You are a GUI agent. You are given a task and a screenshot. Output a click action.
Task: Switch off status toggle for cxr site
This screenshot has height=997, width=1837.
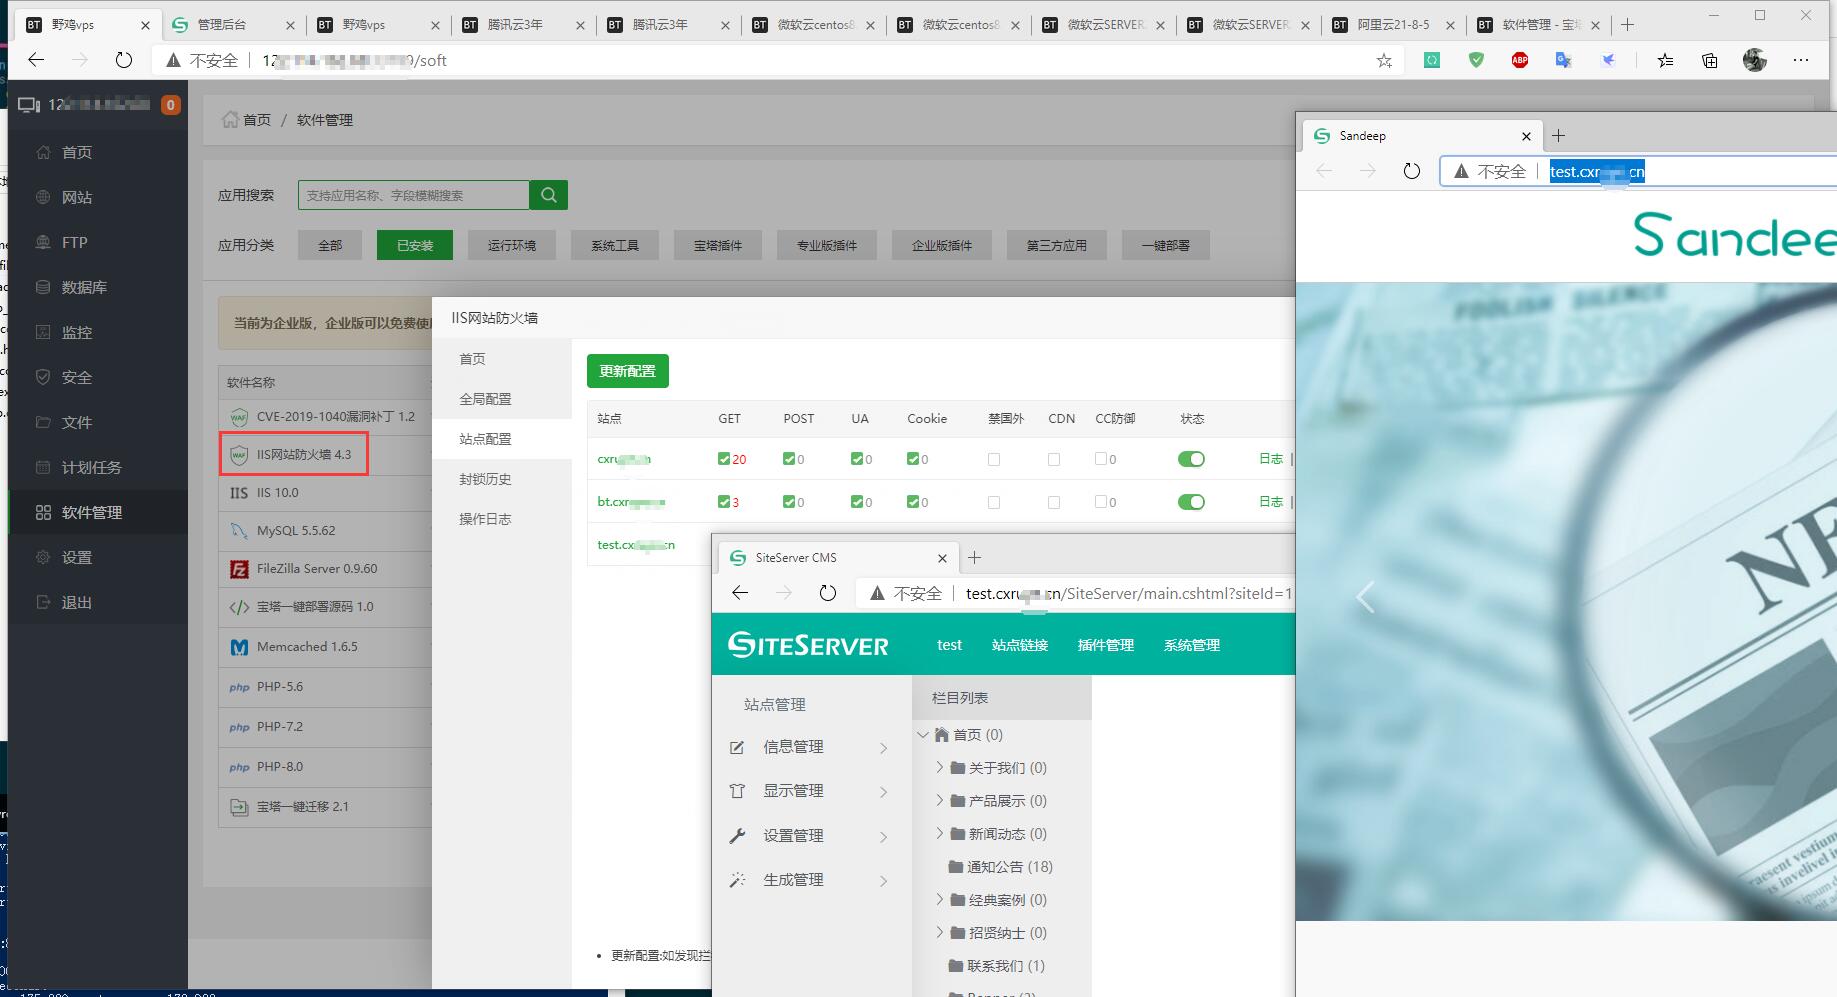[x=1191, y=459]
